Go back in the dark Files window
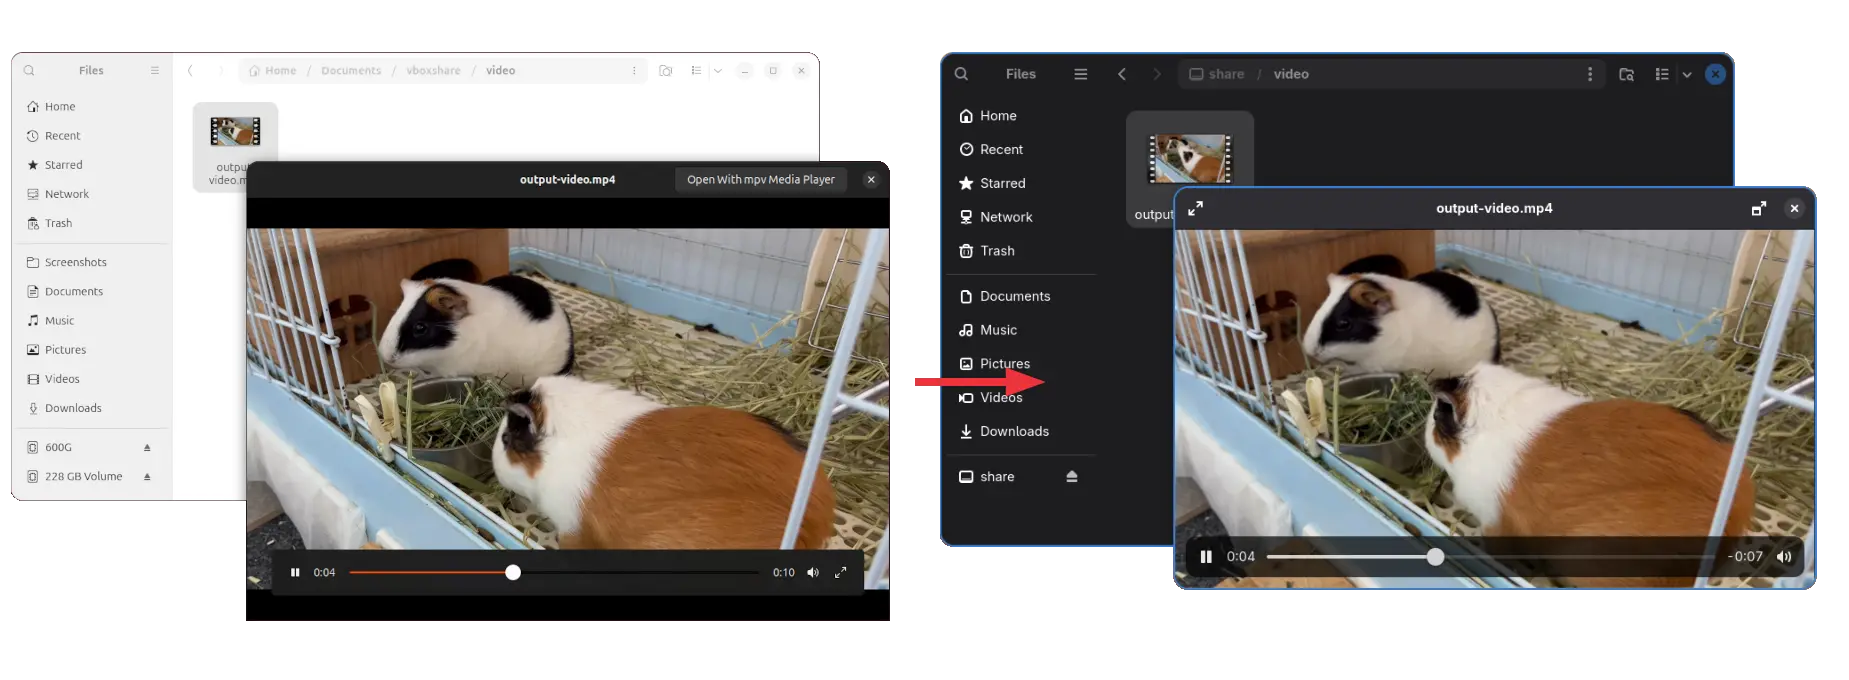 tap(1122, 74)
